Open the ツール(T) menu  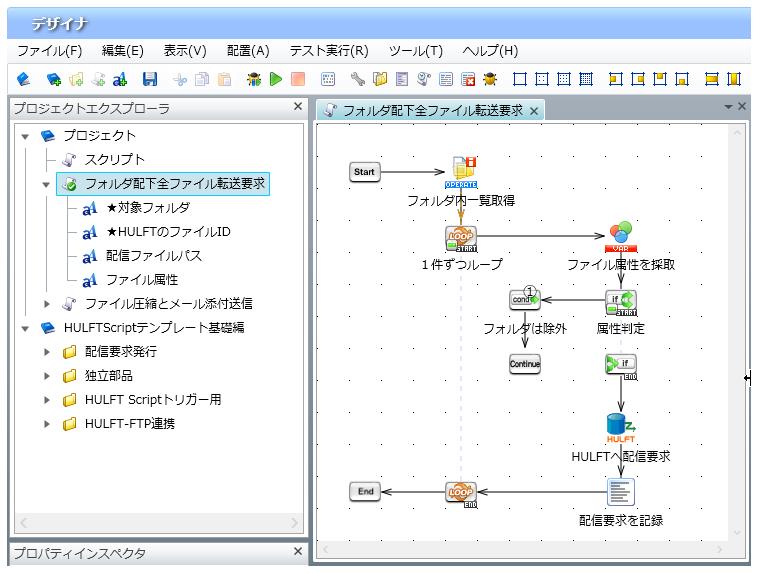416,51
